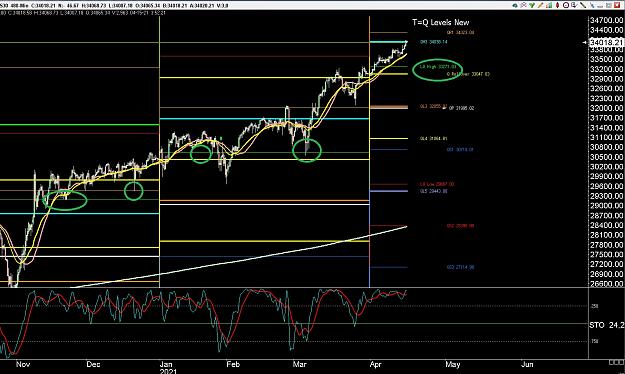Click the 31400.00 price axis label
The width and height of the screenshot is (625, 374).
(607, 128)
